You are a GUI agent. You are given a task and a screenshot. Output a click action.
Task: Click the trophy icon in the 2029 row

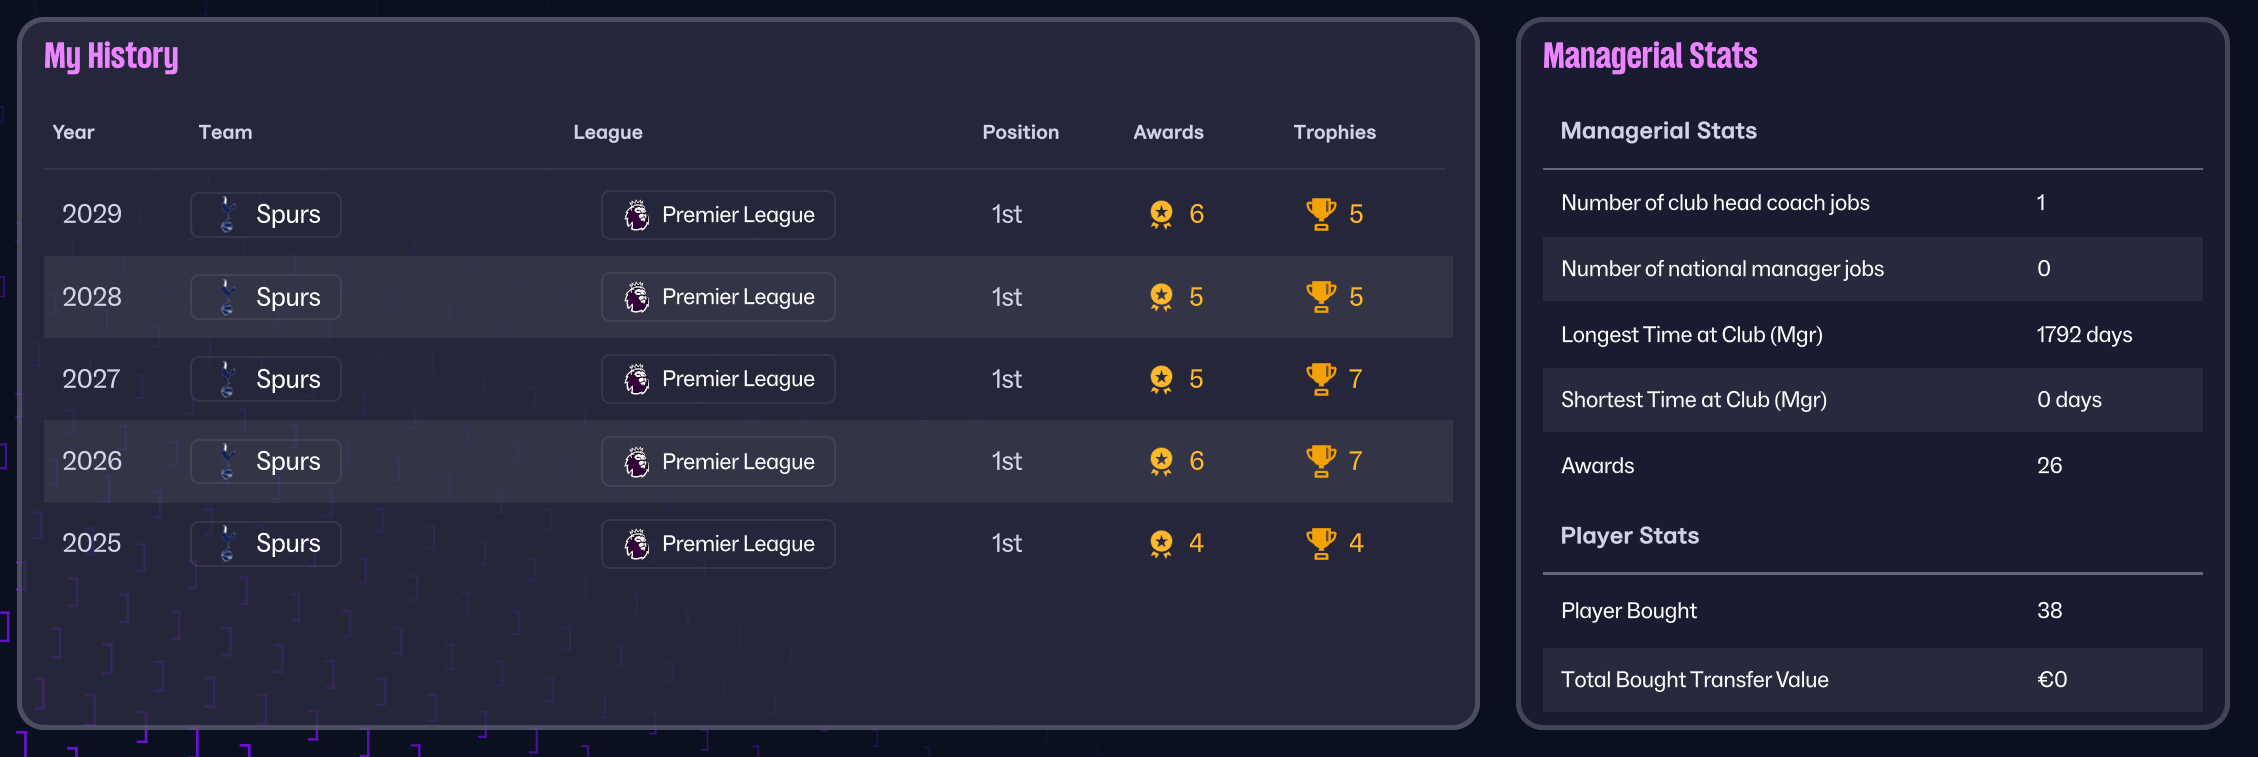[1321, 214]
